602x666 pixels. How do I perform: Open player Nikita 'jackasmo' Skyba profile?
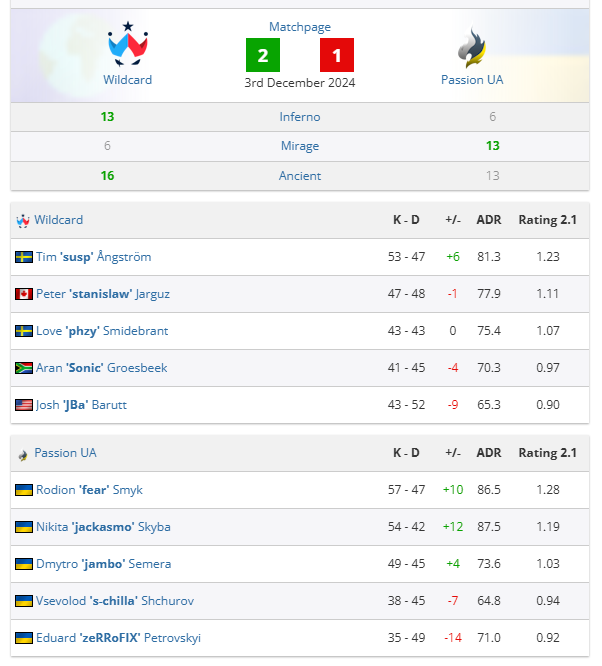tap(103, 527)
